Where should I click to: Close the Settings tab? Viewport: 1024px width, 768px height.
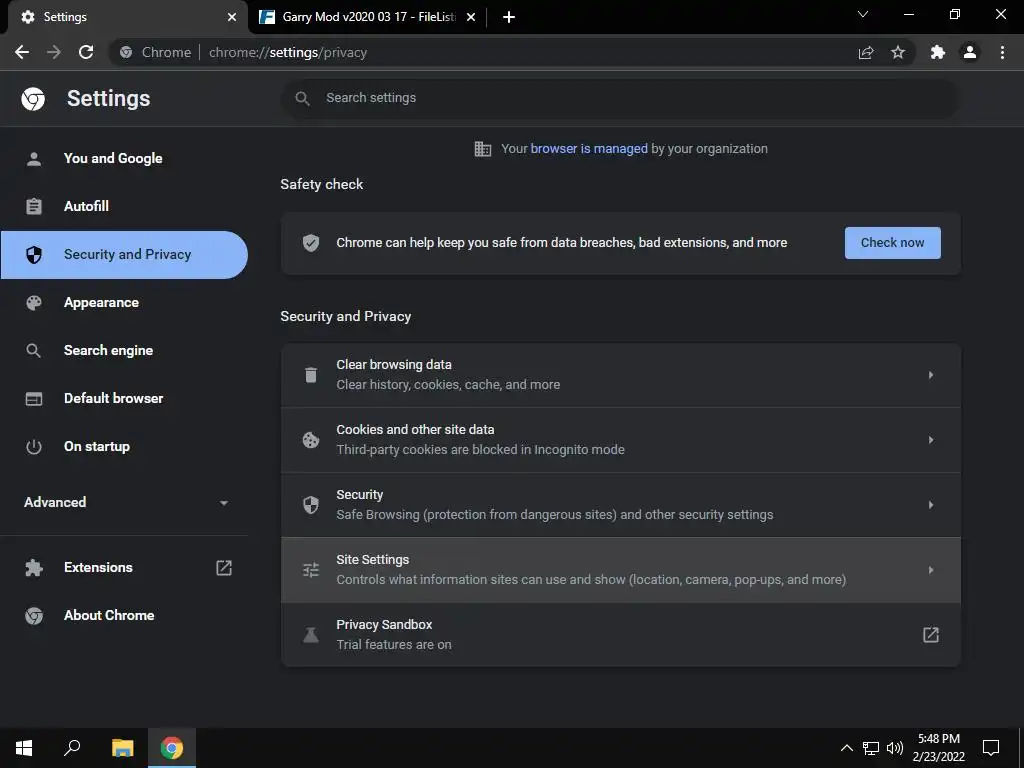[232, 17]
